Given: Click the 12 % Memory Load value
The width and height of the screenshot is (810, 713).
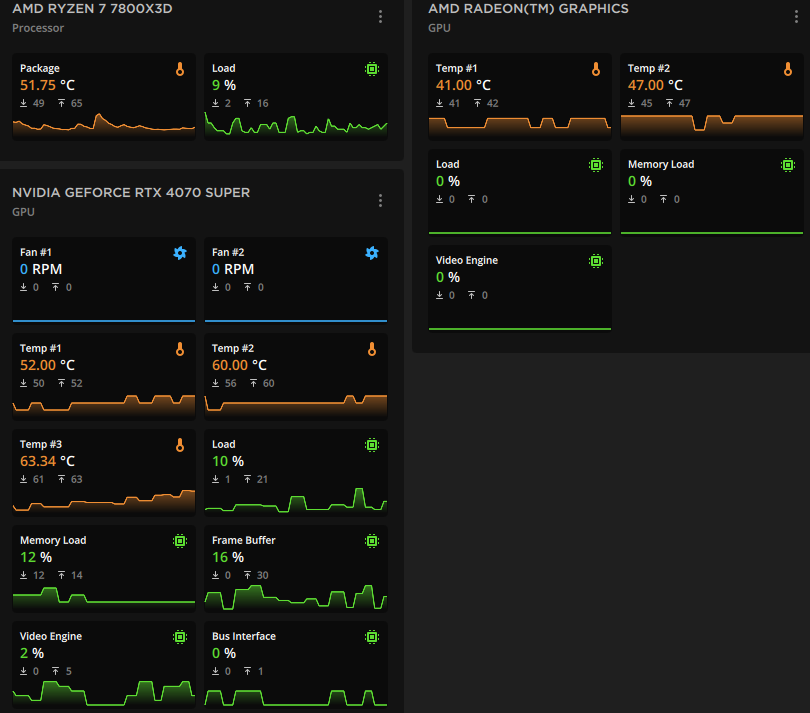Looking at the screenshot, I should 36,557.
